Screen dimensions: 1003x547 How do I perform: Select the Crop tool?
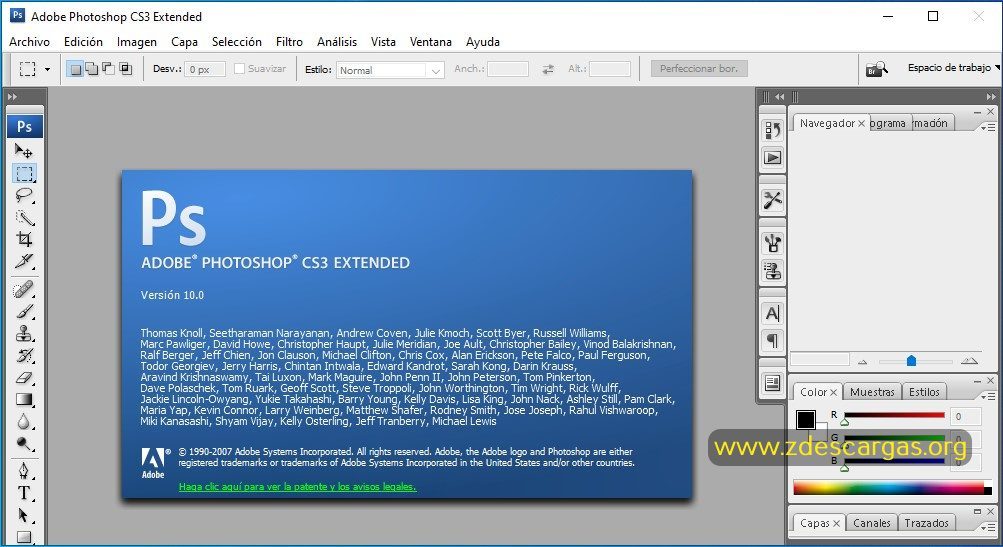24,239
